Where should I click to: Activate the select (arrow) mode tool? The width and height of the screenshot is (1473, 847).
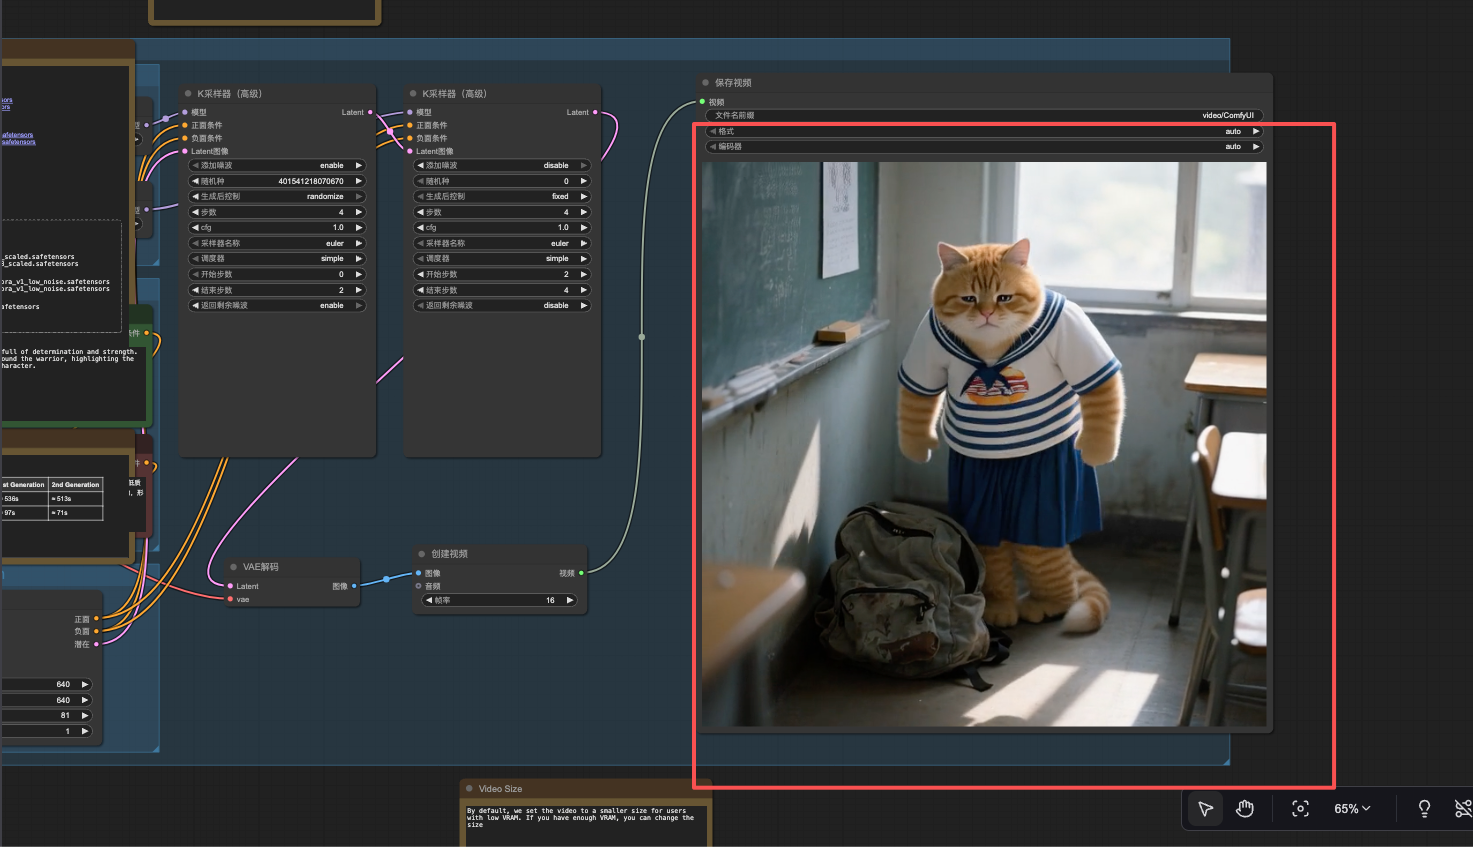click(x=1206, y=809)
